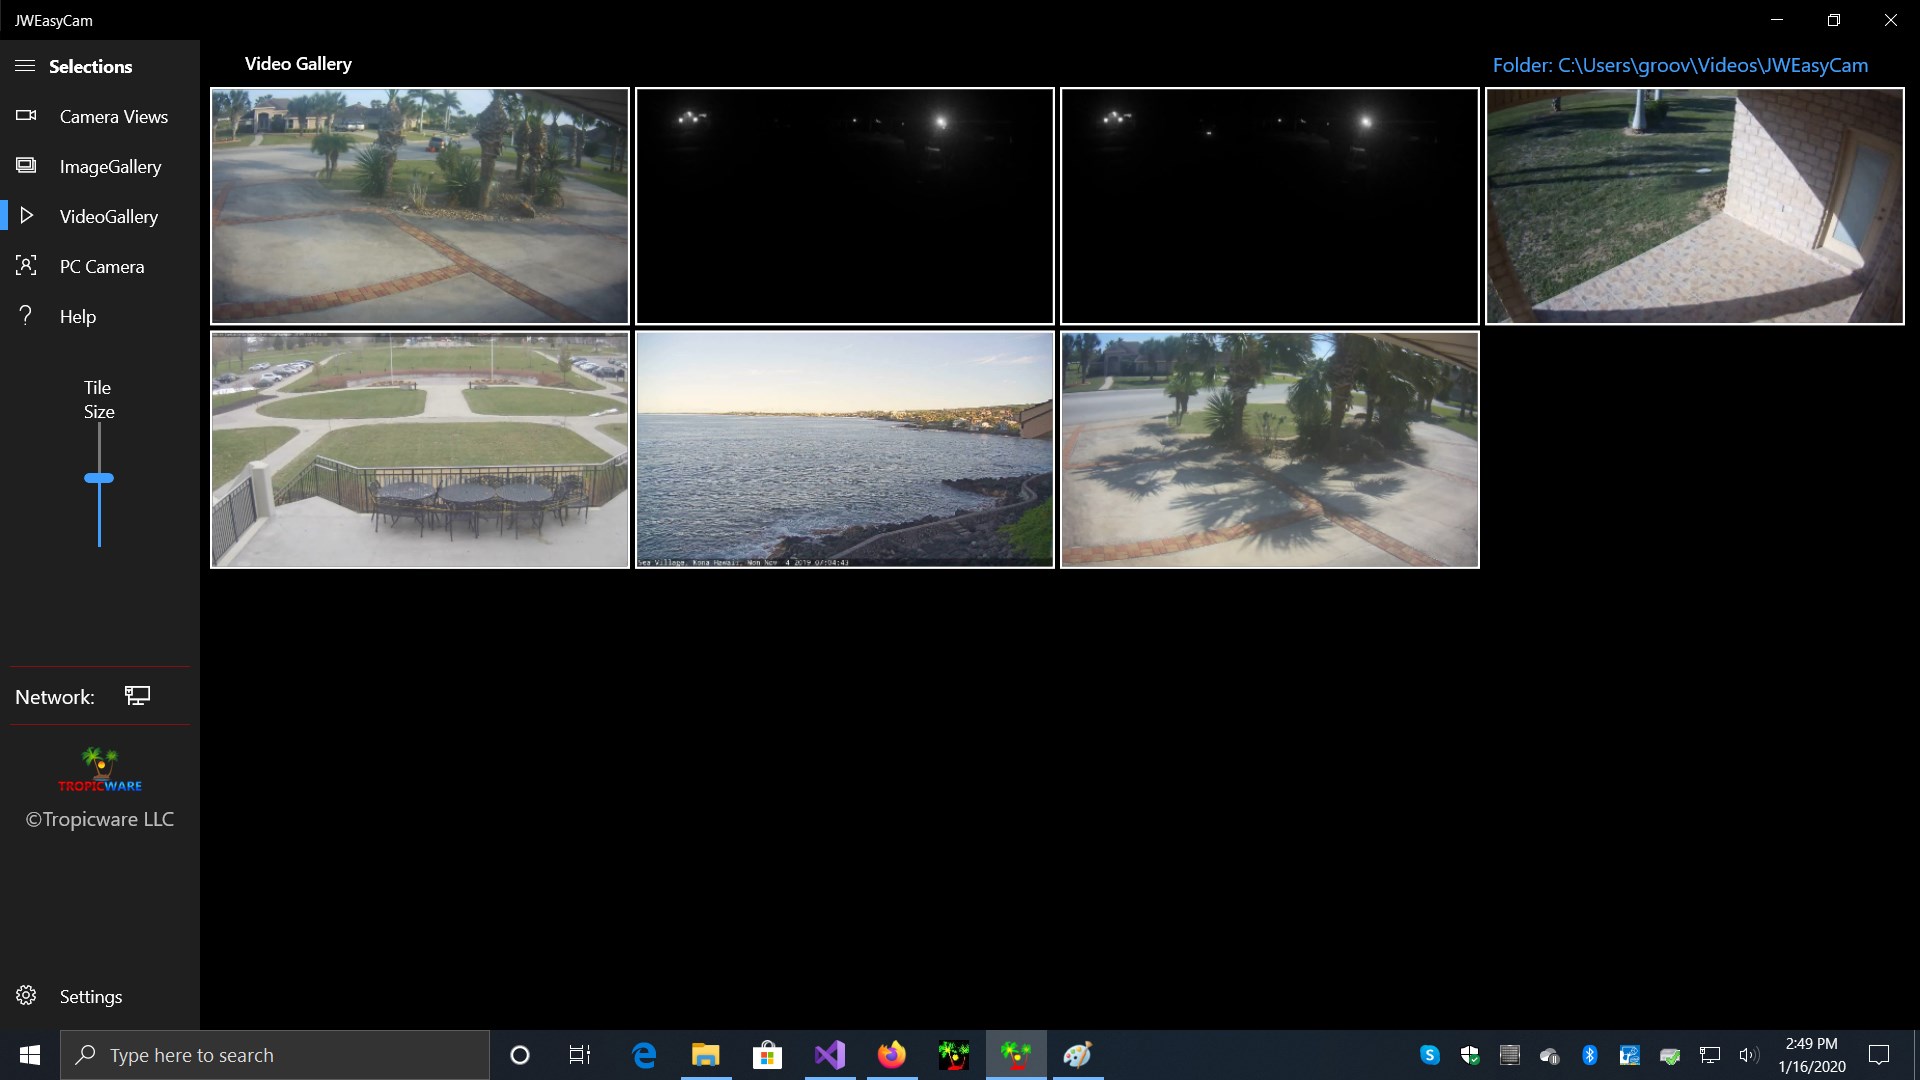
Task: Click the Tropicware LLC copyright text
Action: [x=100, y=819]
